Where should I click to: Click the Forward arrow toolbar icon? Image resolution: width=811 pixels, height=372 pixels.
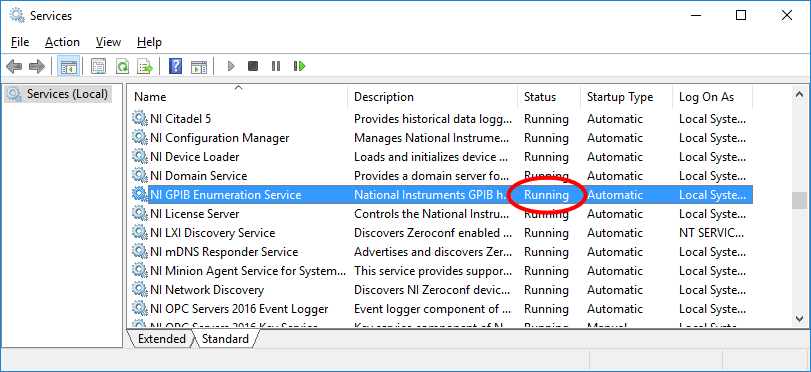[37, 66]
